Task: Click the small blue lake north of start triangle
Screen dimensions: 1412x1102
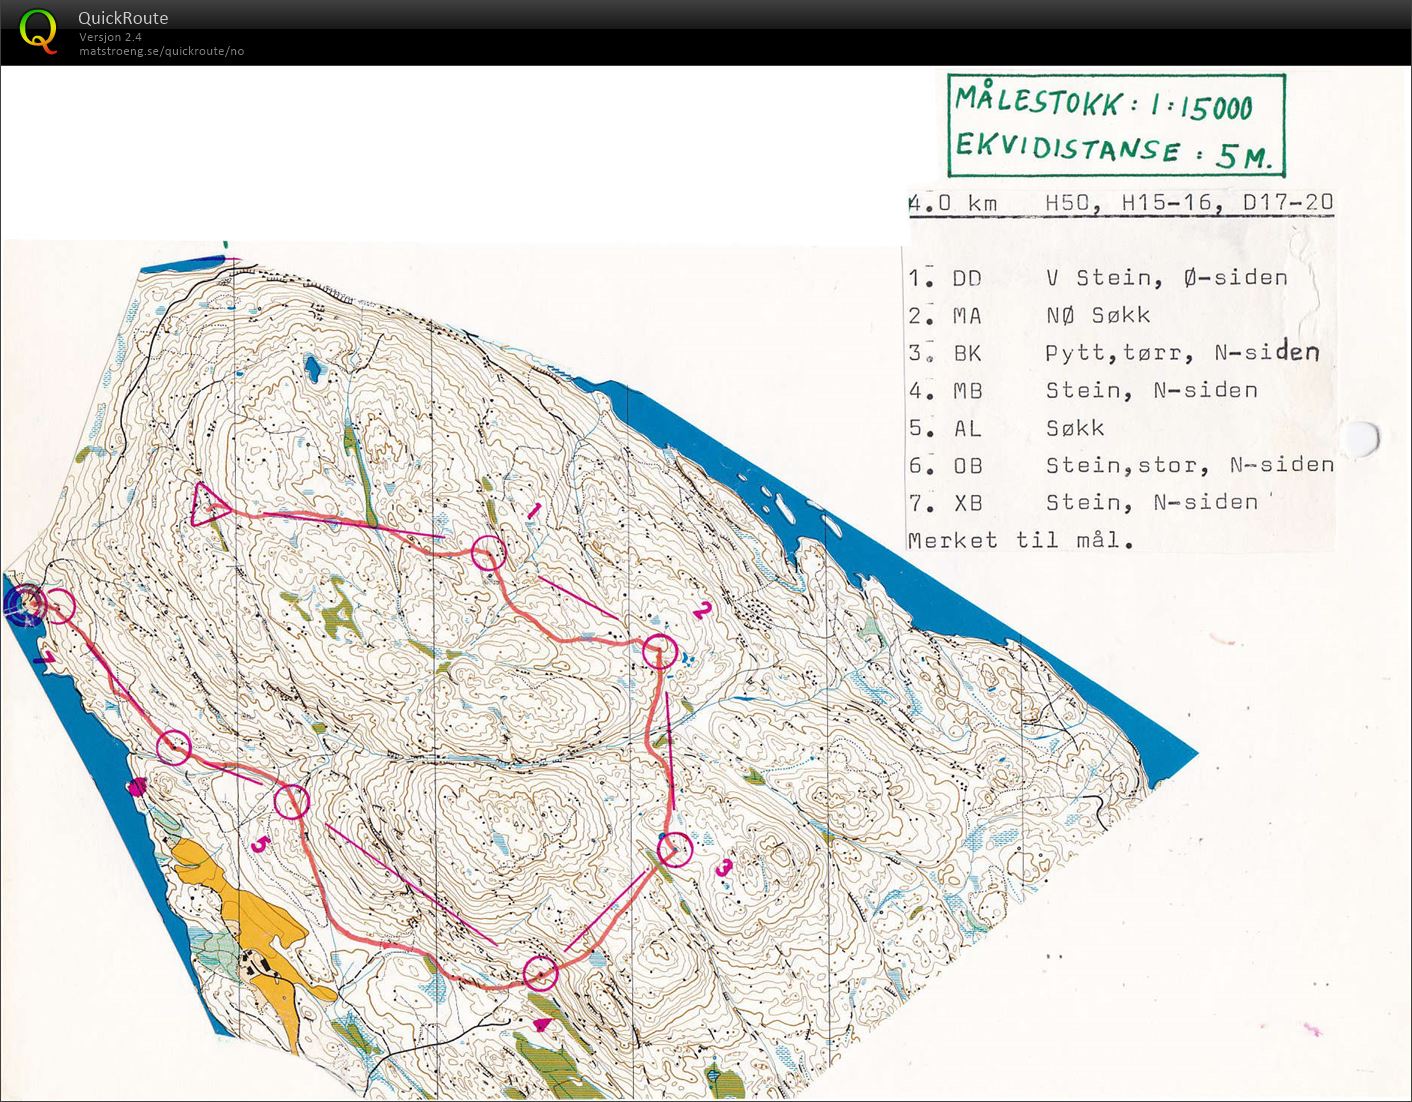Action: pyautogui.click(x=313, y=369)
